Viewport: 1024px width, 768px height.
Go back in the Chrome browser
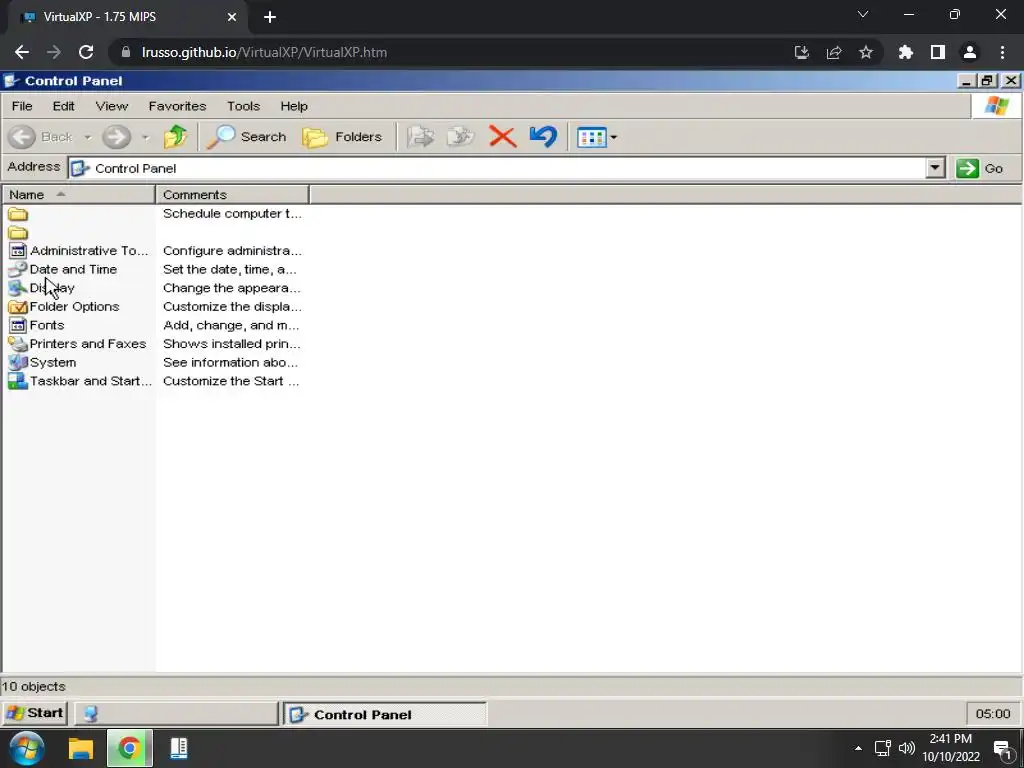[x=22, y=52]
